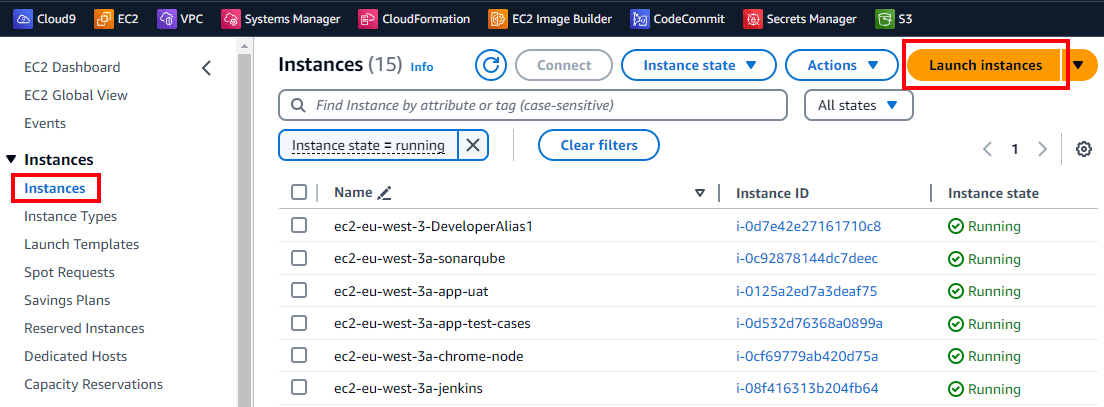Open Spot Requests in the sidebar
The height and width of the screenshot is (407, 1104).
tap(69, 272)
